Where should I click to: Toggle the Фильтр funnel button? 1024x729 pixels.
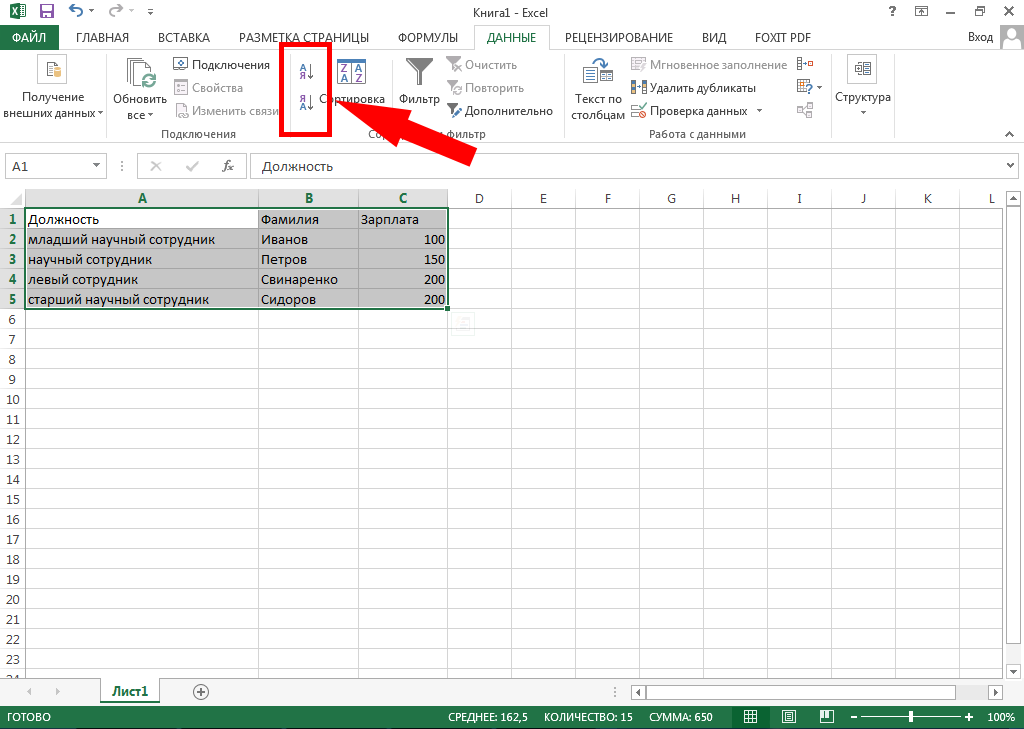419,78
